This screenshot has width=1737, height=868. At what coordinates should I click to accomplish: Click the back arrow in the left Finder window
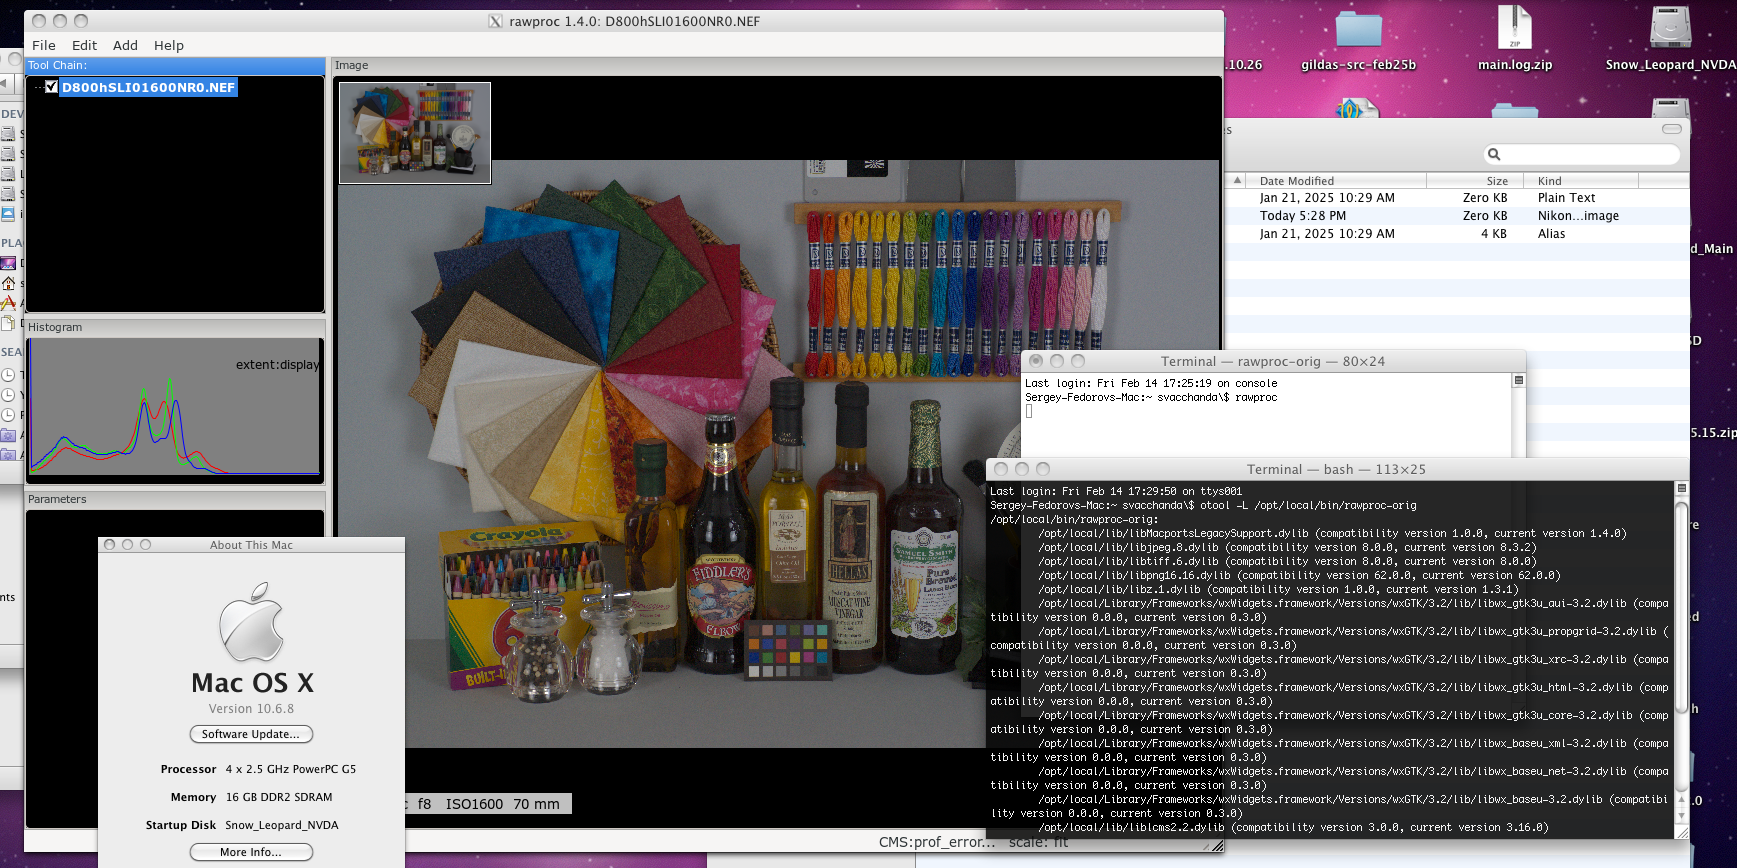[5, 86]
